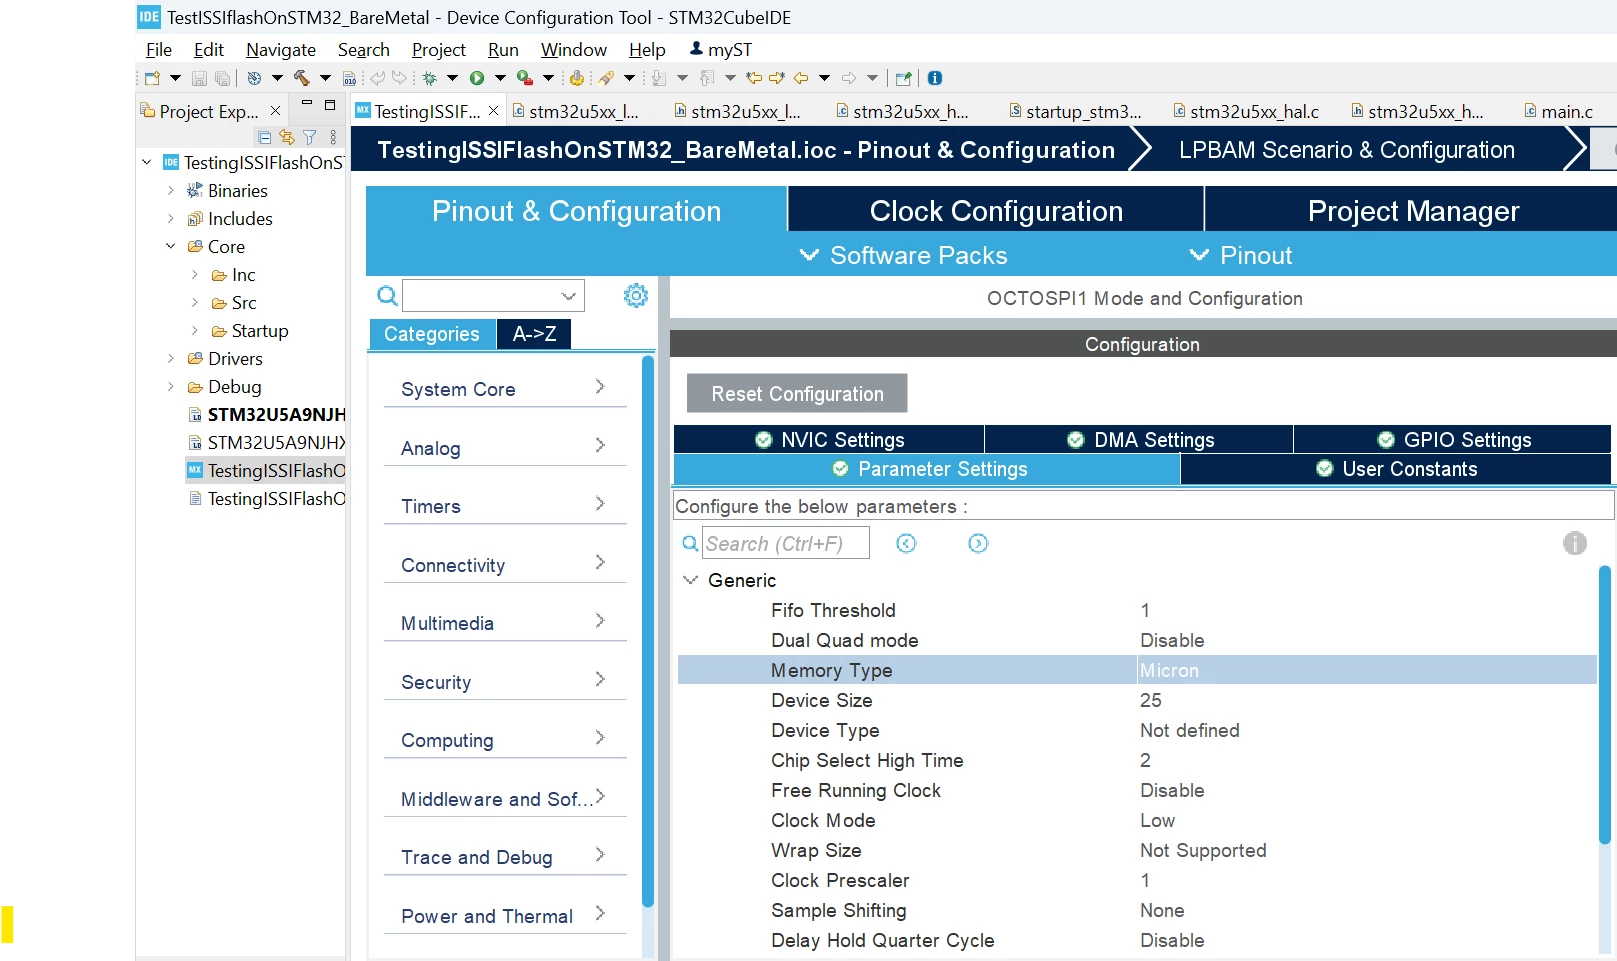Open the Navigate menu
Viewport: 1617px width, 961px height.
(281, 50)
